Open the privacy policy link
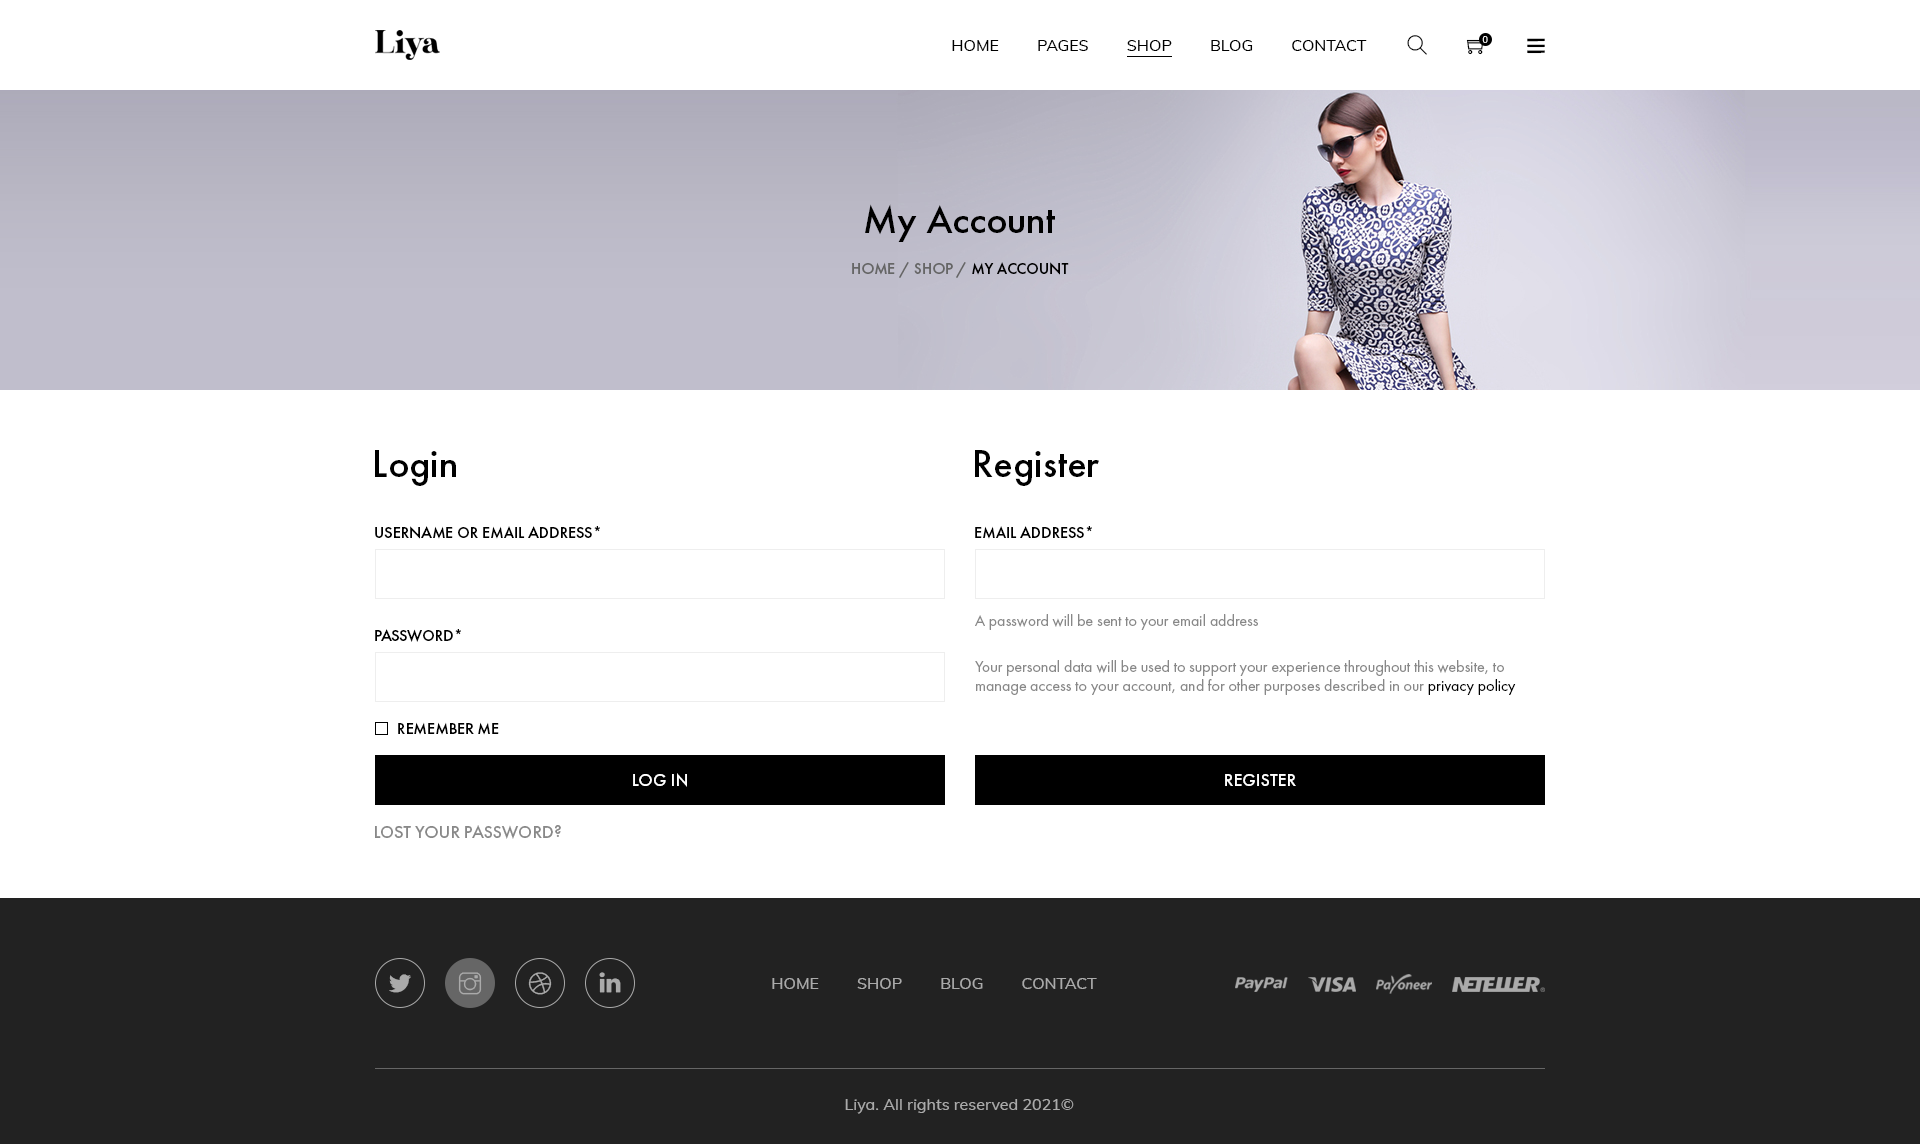This screenshot has height=1144, width=1920. pos(1470,686)
